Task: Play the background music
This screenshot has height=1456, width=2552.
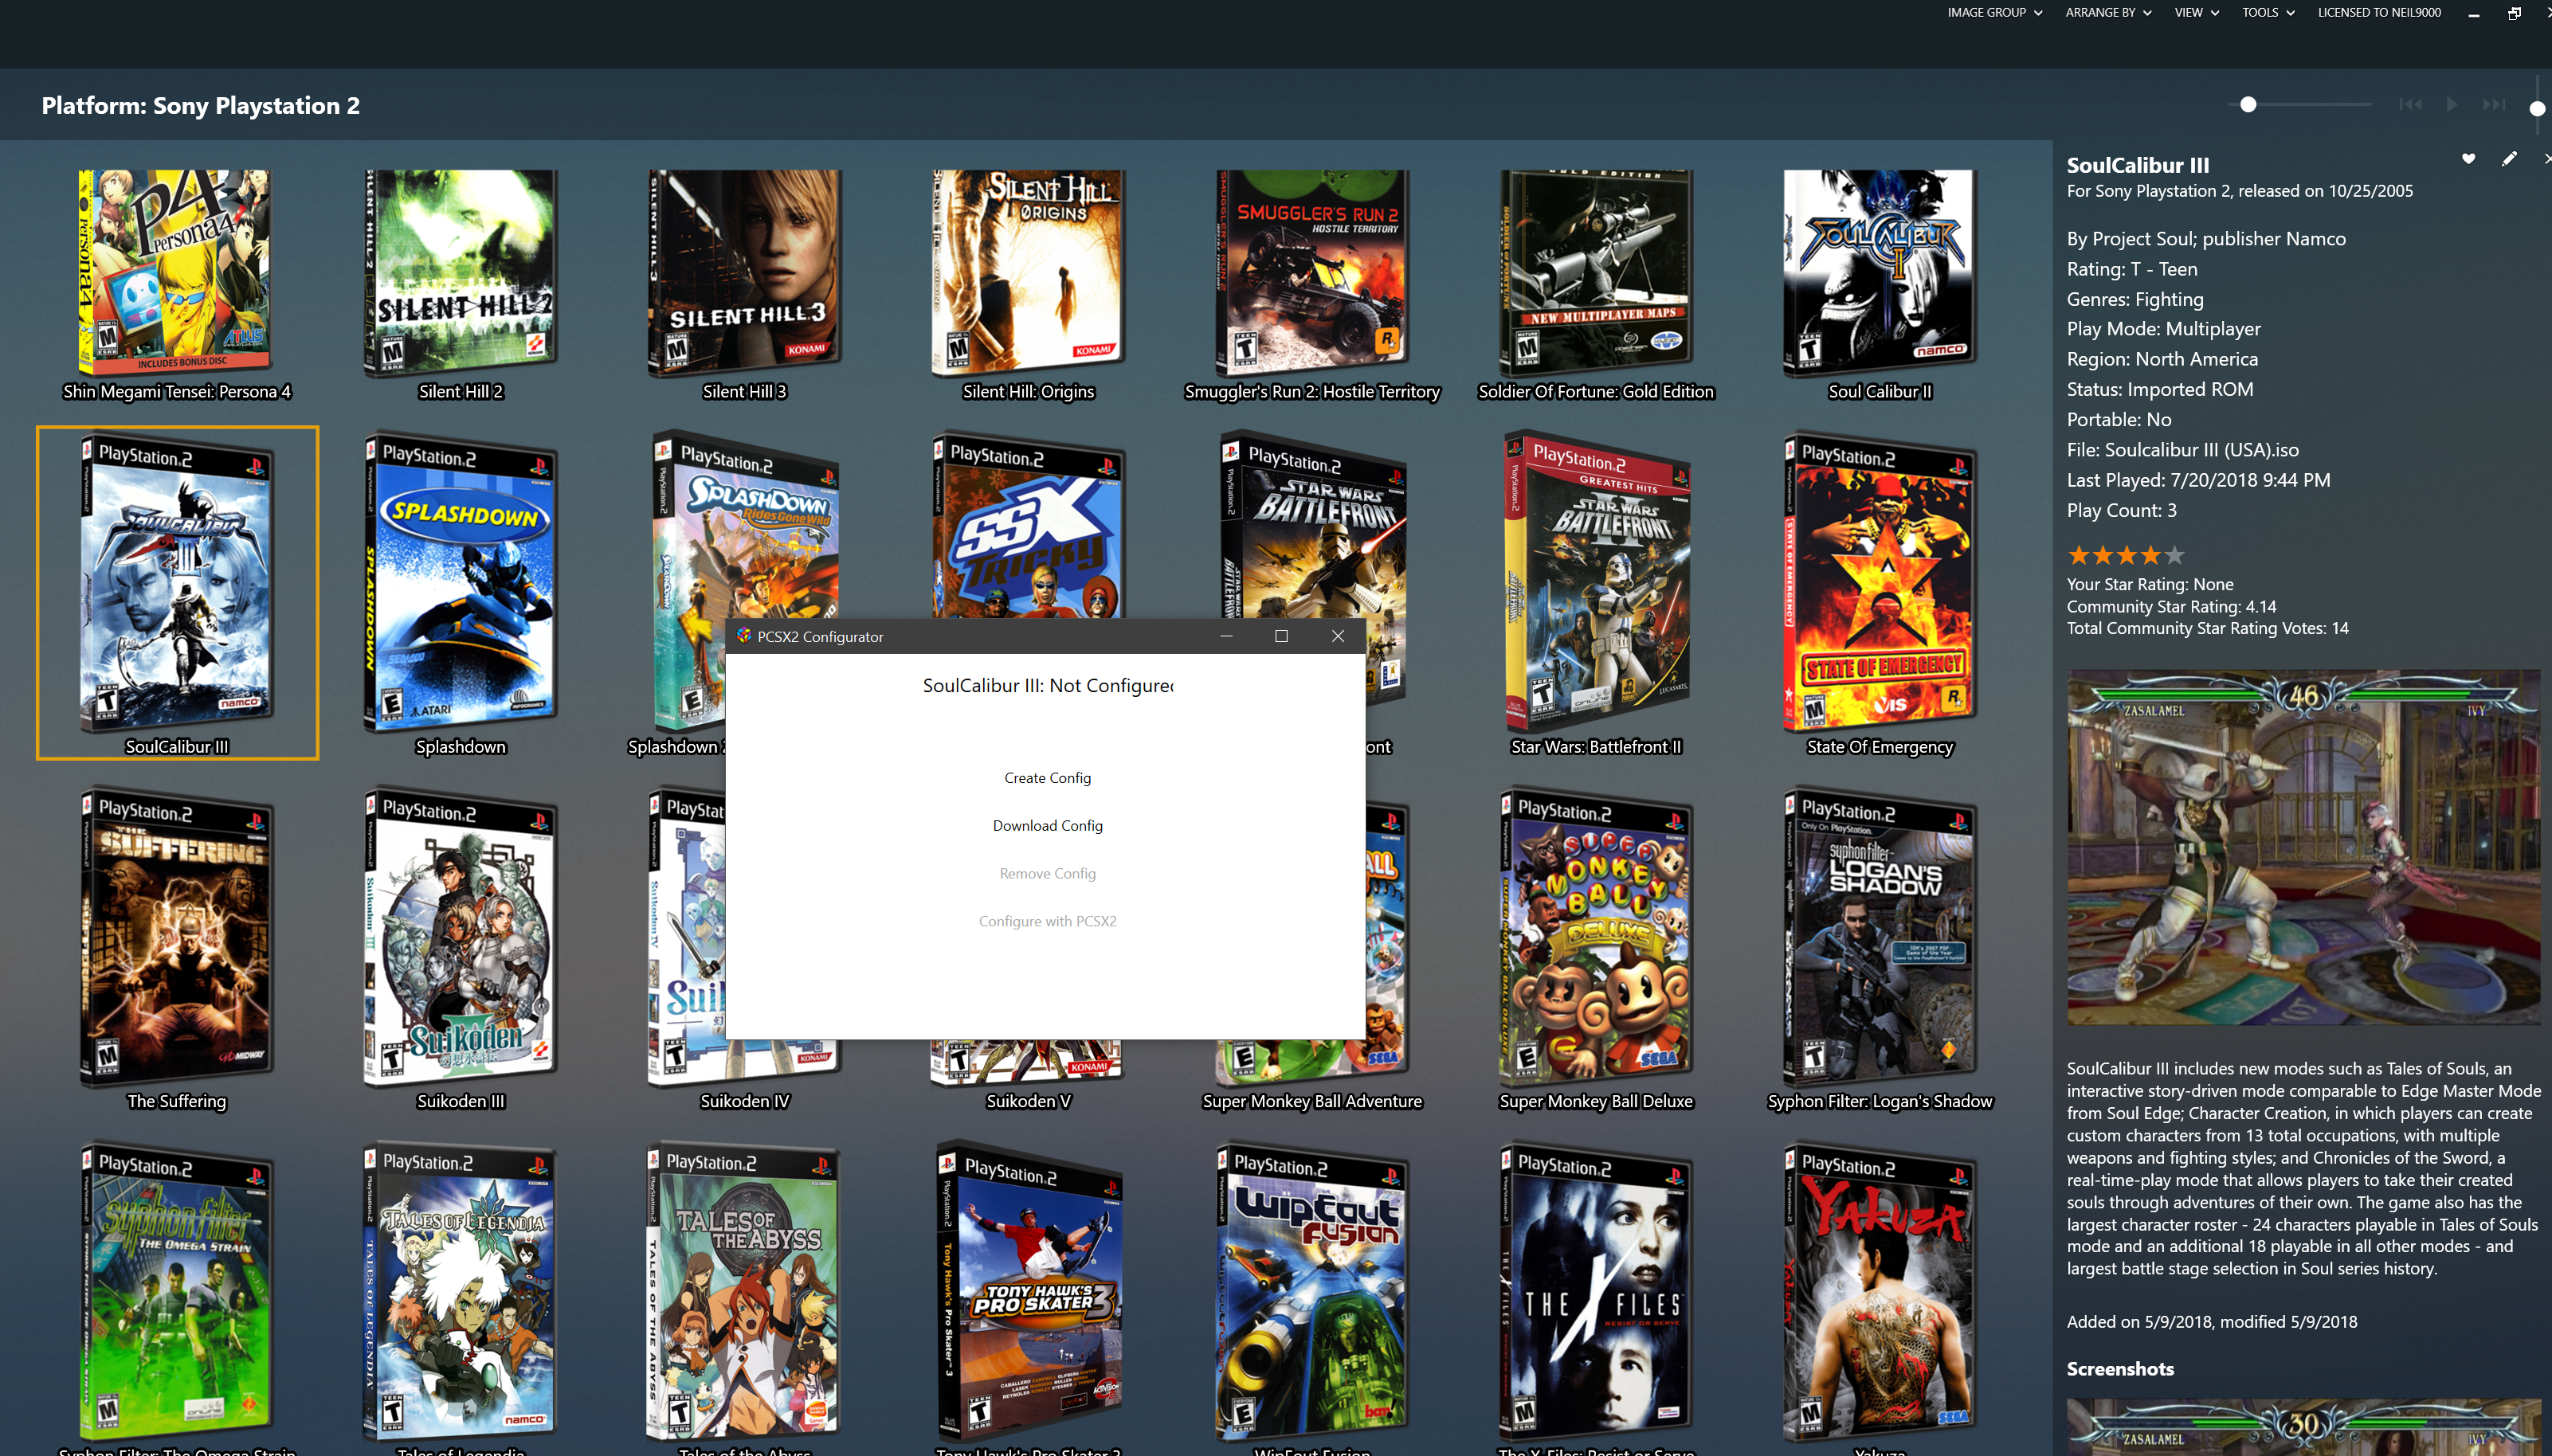Action: (2452, 105)
